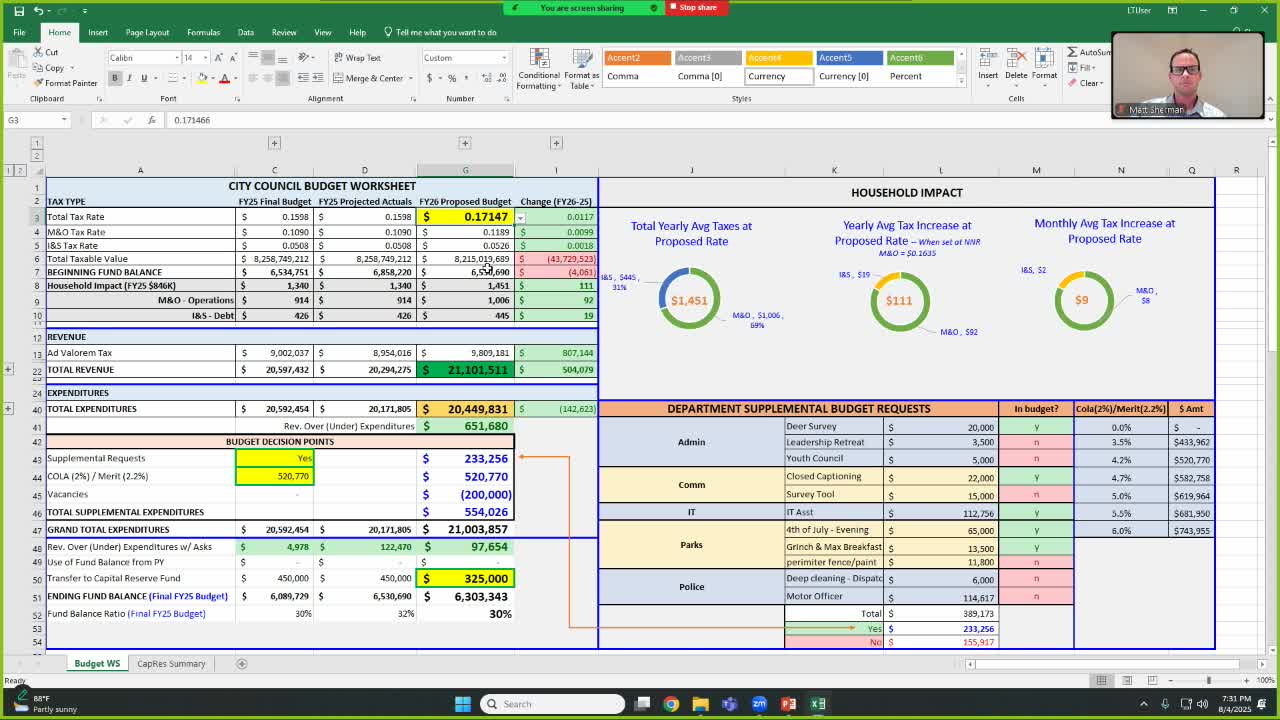The height and width of the screenshot is (720, 1280).
Task: Open the Format as Table gallery
Action: (581, 68)
